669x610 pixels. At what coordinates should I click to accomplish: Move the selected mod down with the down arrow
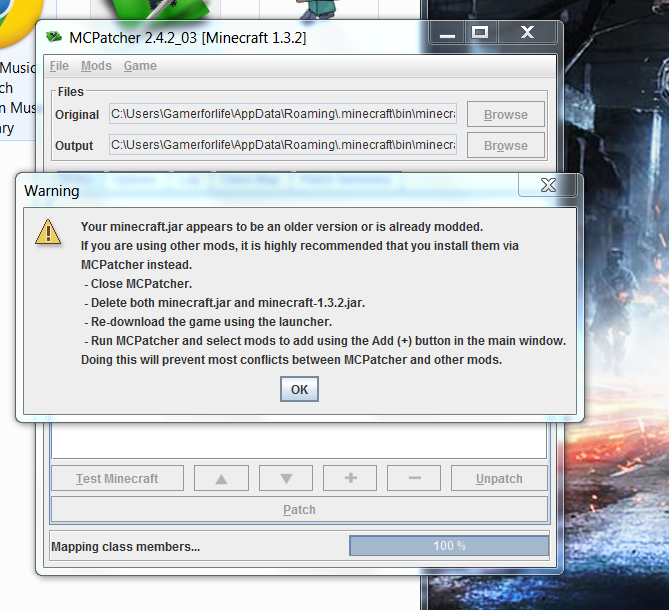[x=286, y=478]
